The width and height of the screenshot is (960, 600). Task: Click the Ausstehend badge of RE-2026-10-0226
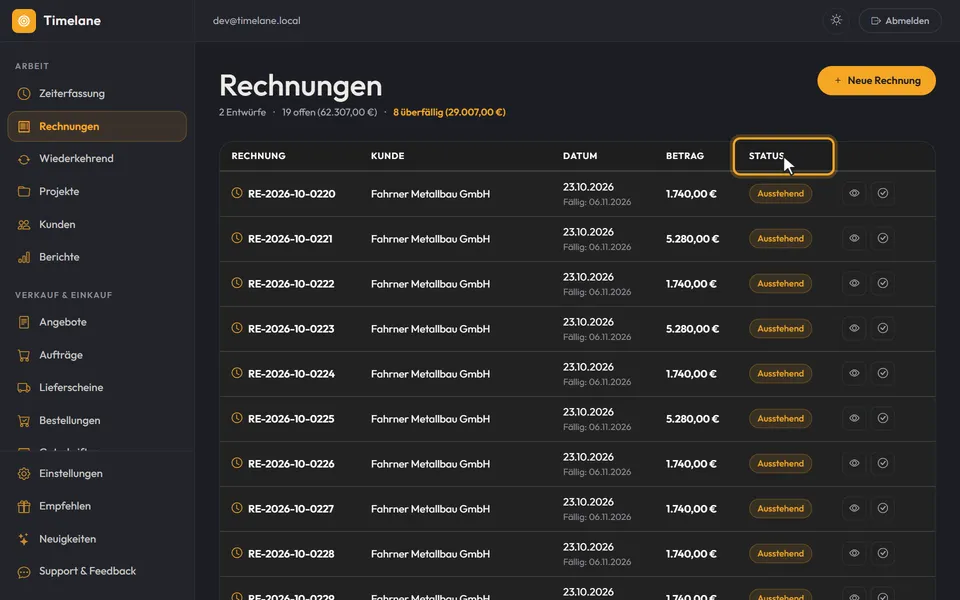[781, 463]
